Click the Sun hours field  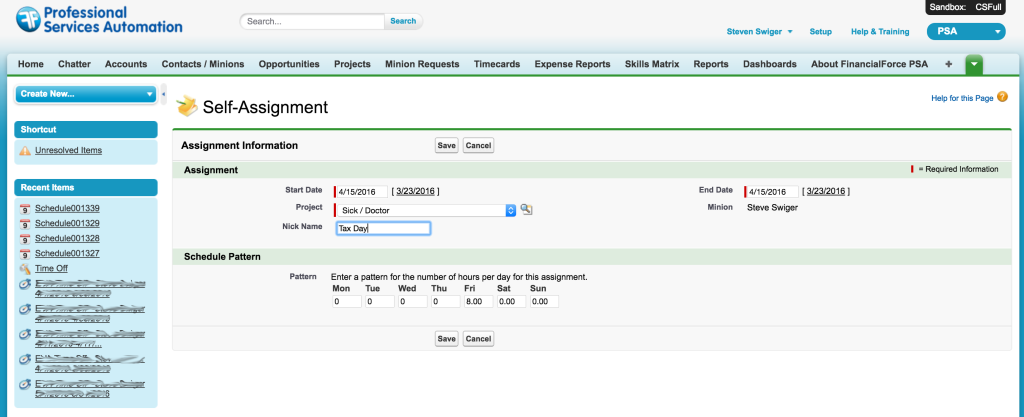(x=545, y=301)
